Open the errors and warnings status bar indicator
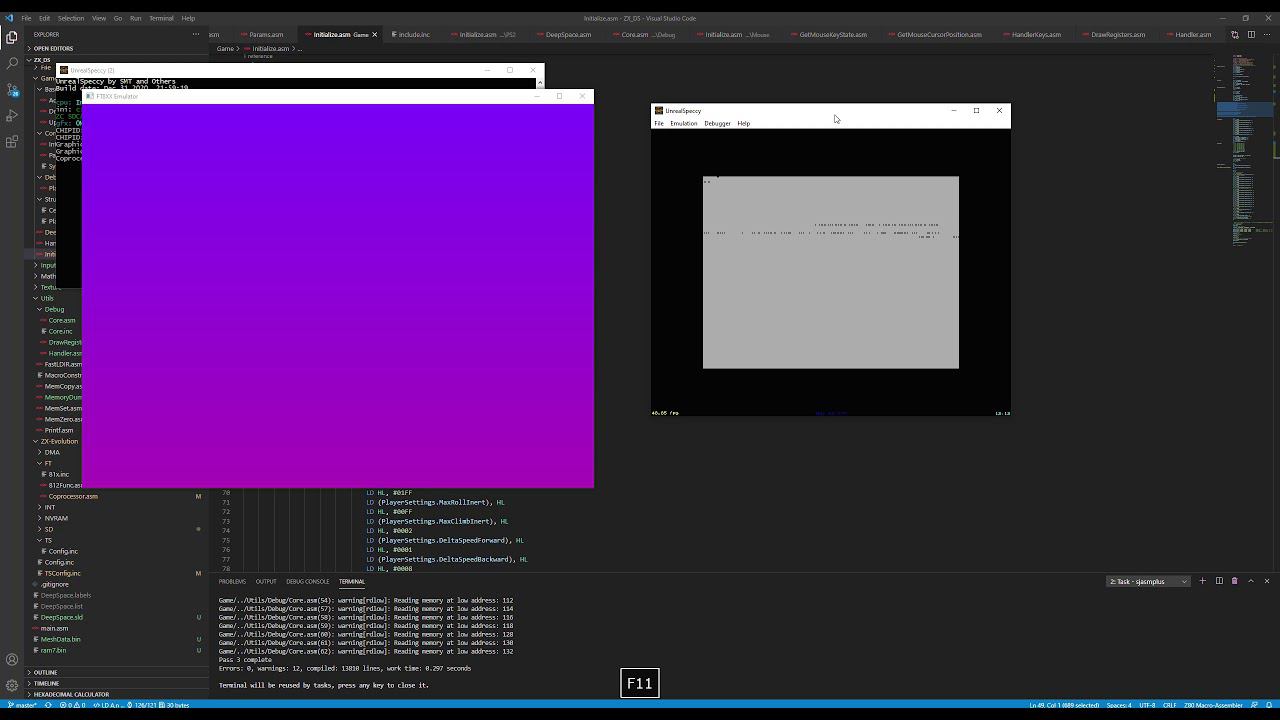 tap(73, 705)
